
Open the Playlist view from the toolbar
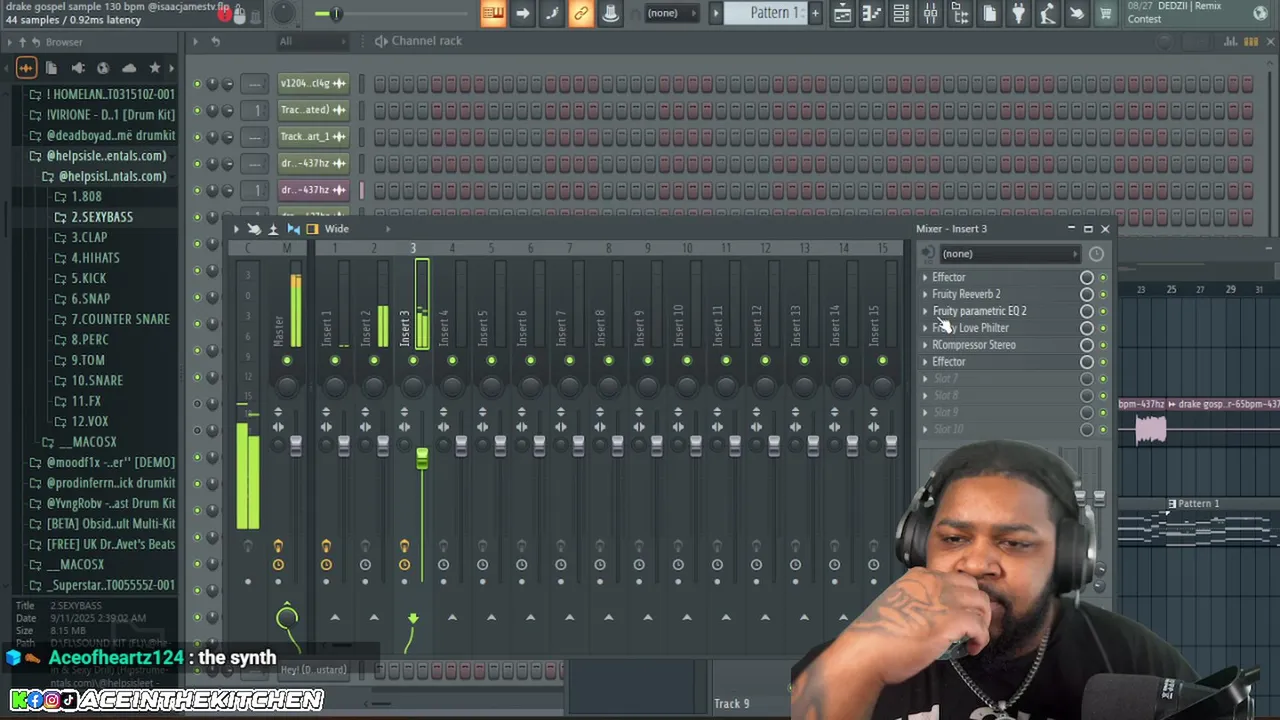[842, 13]
